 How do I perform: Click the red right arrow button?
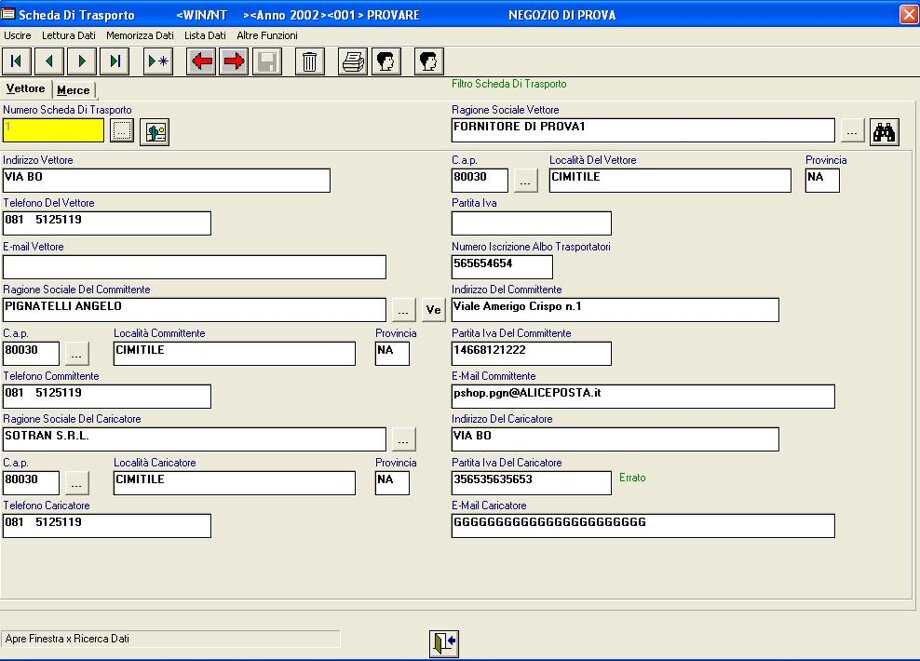click(x=234, y=62)
